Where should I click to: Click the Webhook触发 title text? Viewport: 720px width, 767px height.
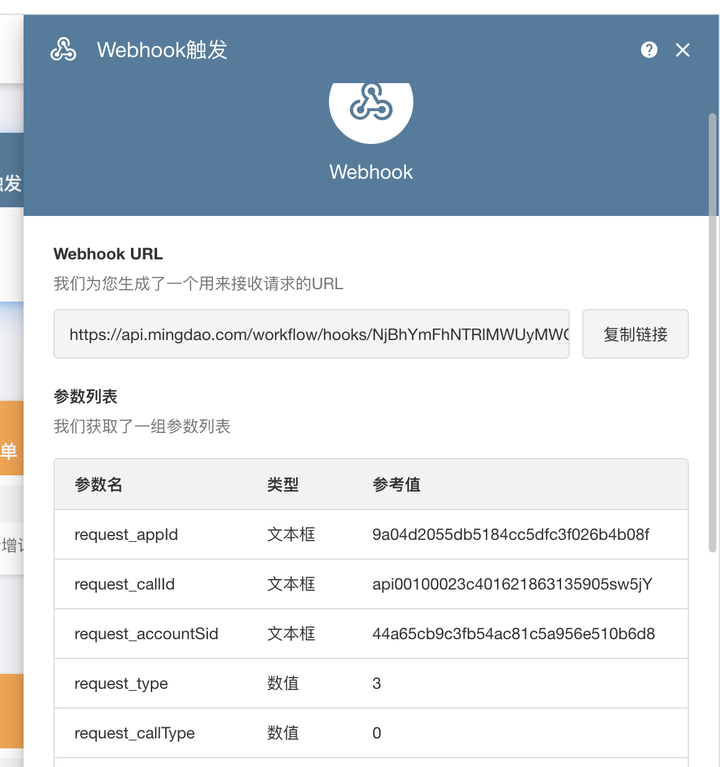(162, 49)
